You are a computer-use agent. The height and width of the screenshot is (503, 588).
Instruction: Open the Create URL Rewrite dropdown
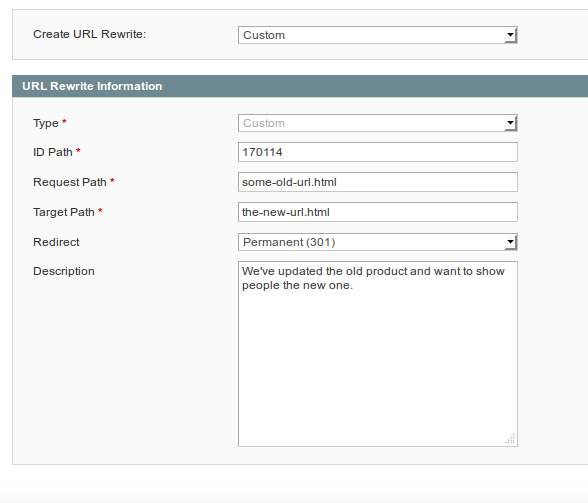point(378,35)
